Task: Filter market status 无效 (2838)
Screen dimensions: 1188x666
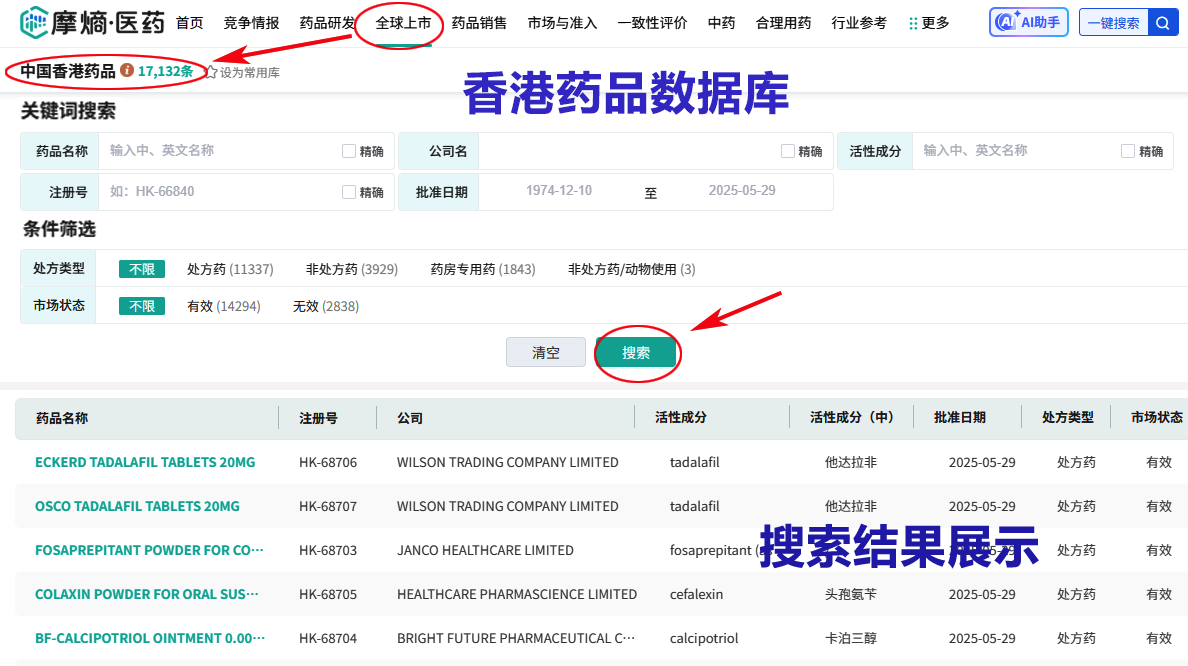Action: 326,306
